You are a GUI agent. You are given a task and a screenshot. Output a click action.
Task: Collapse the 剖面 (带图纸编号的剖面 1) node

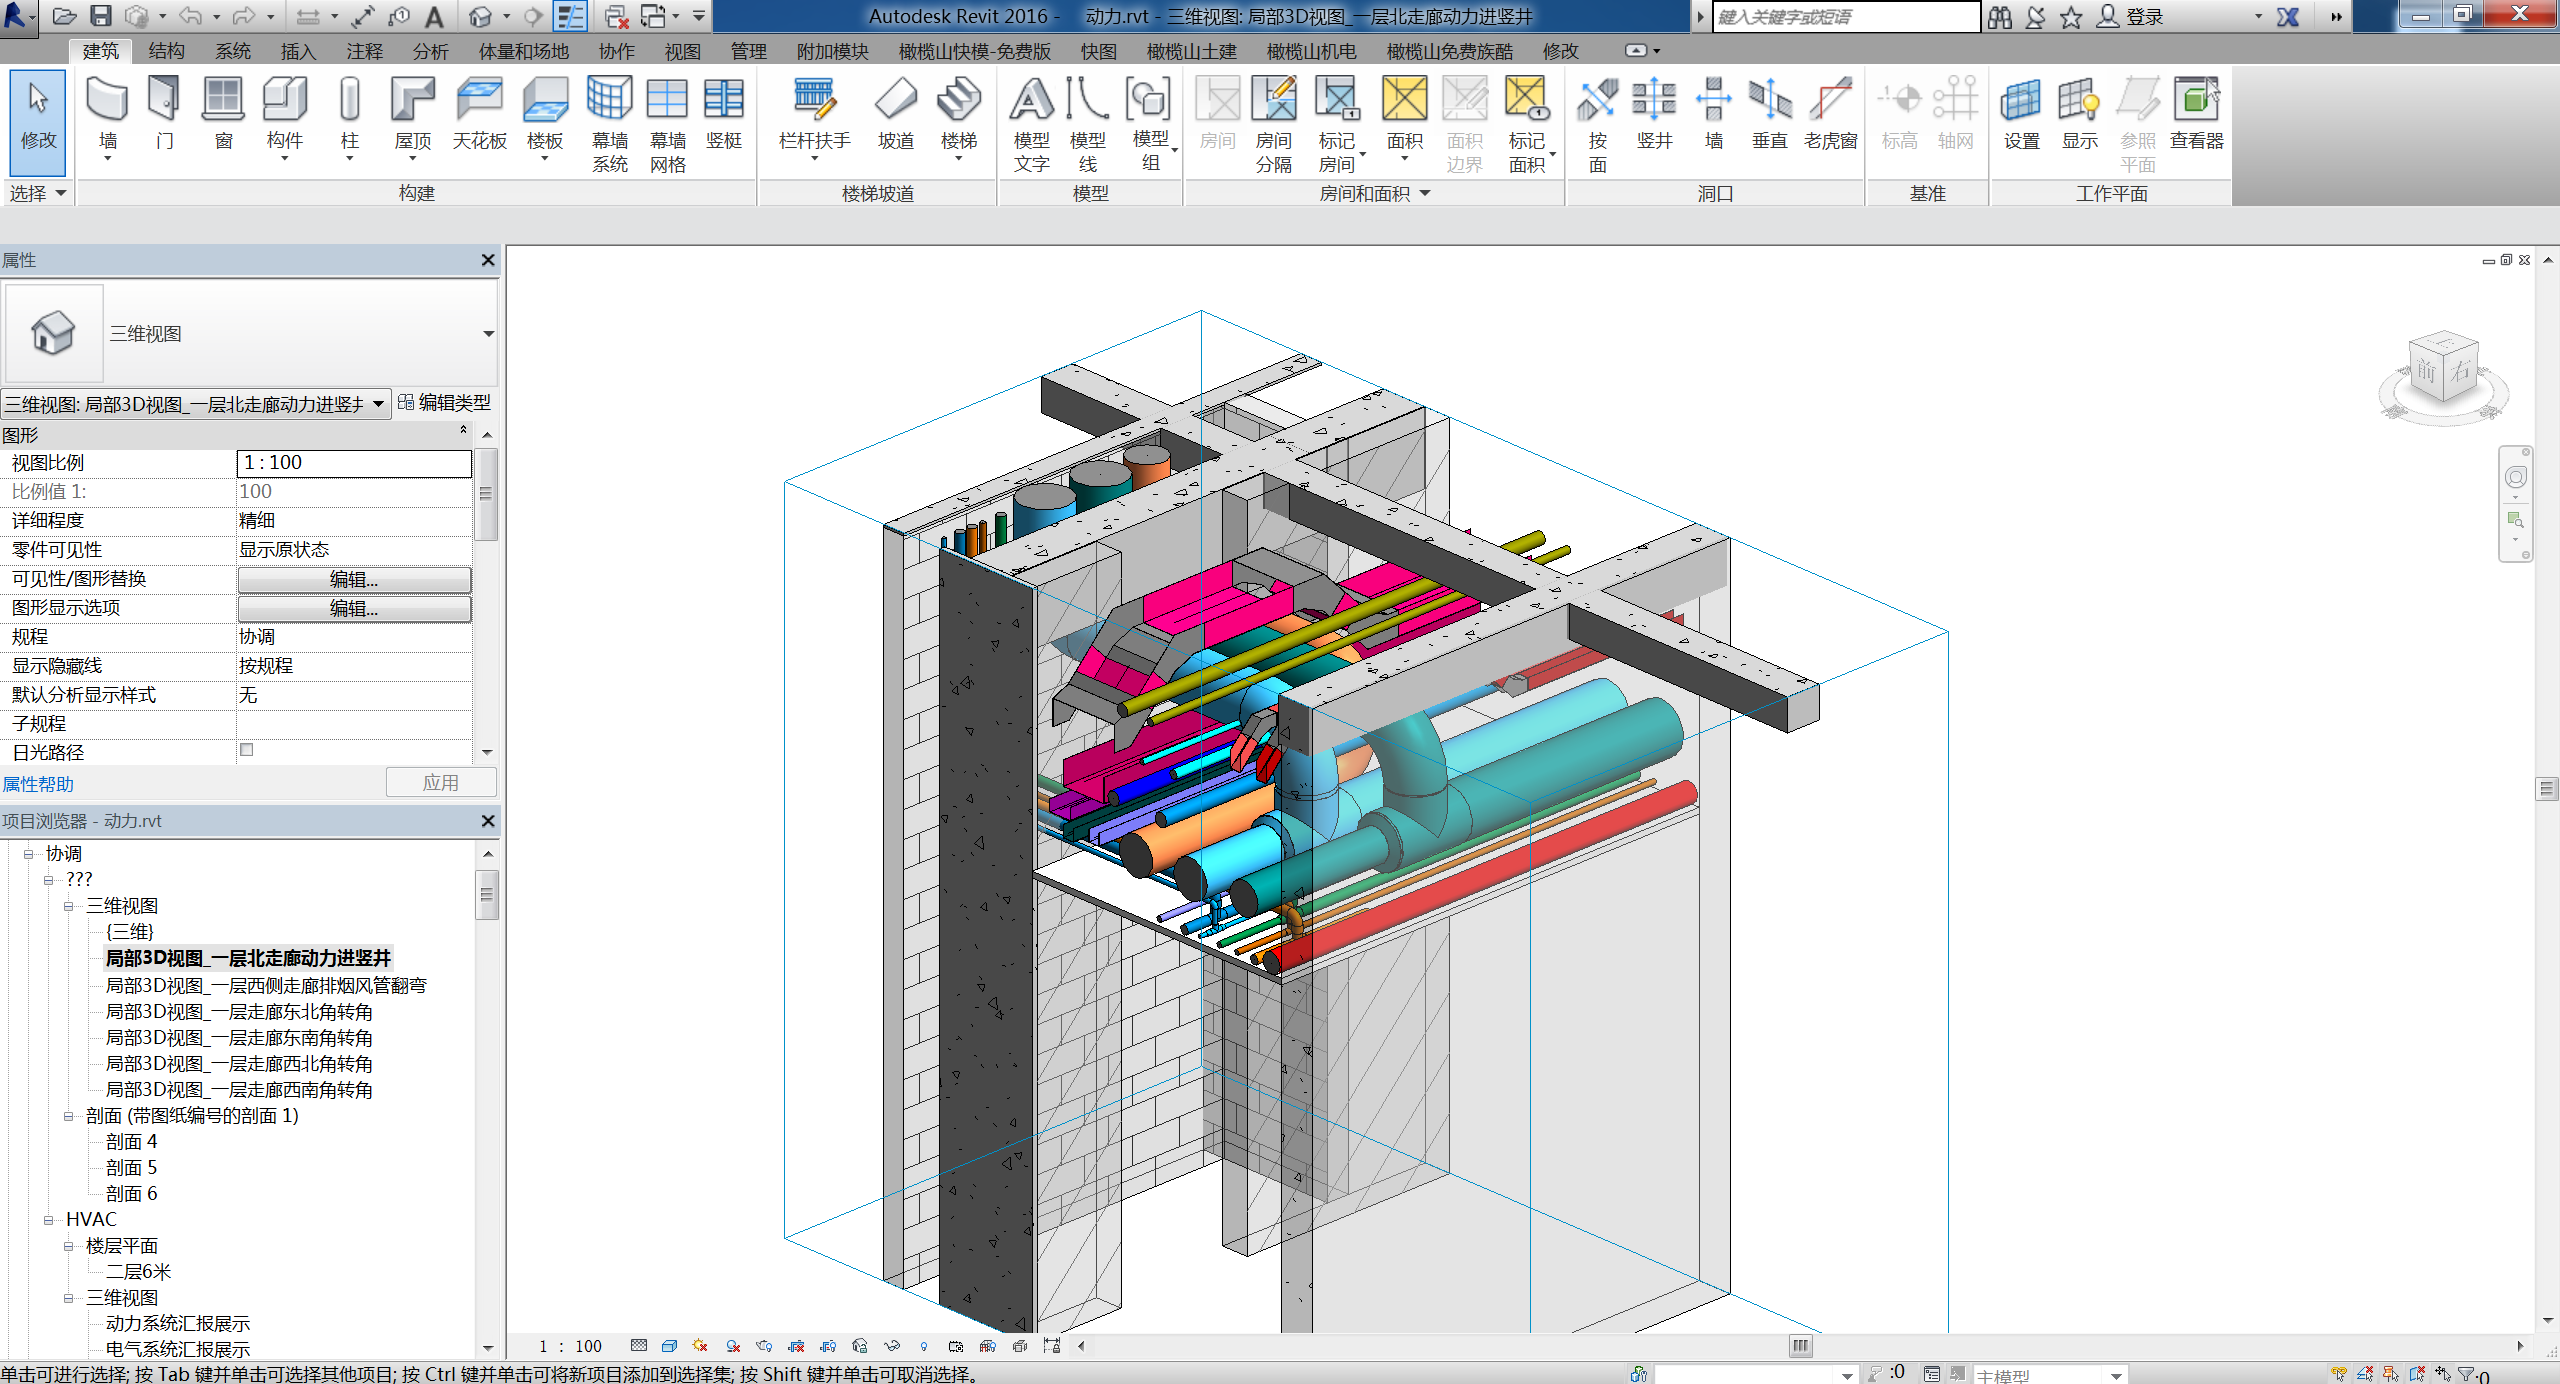coord(69,1116)
